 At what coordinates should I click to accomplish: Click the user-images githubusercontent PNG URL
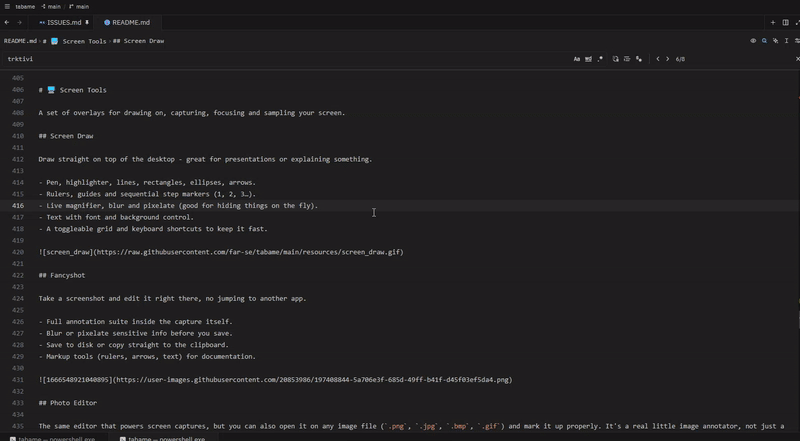(312, 380)
